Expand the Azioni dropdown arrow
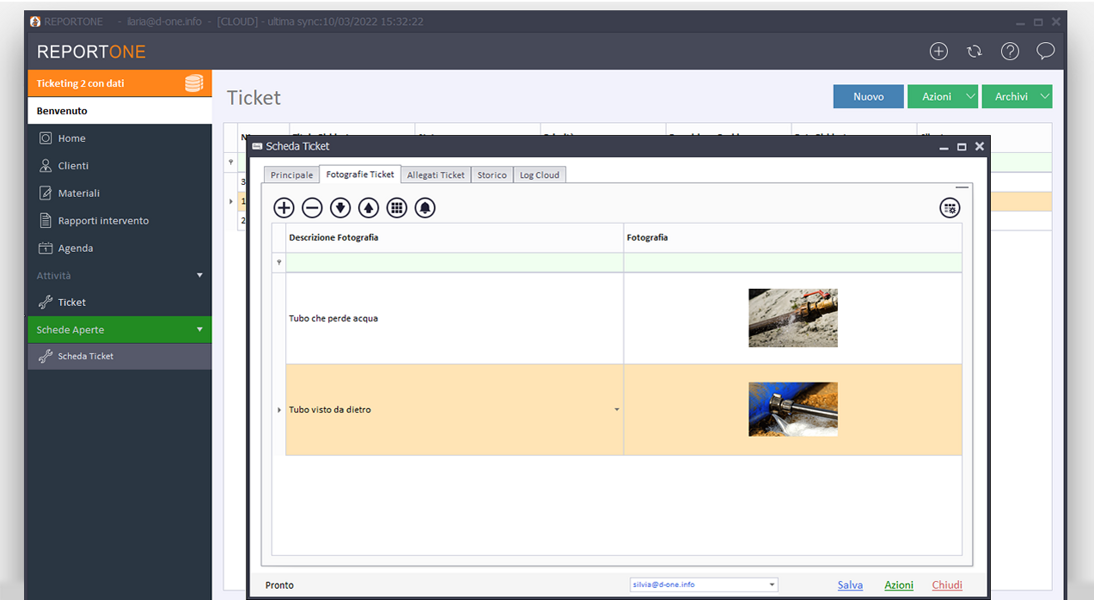 (970, 96)
